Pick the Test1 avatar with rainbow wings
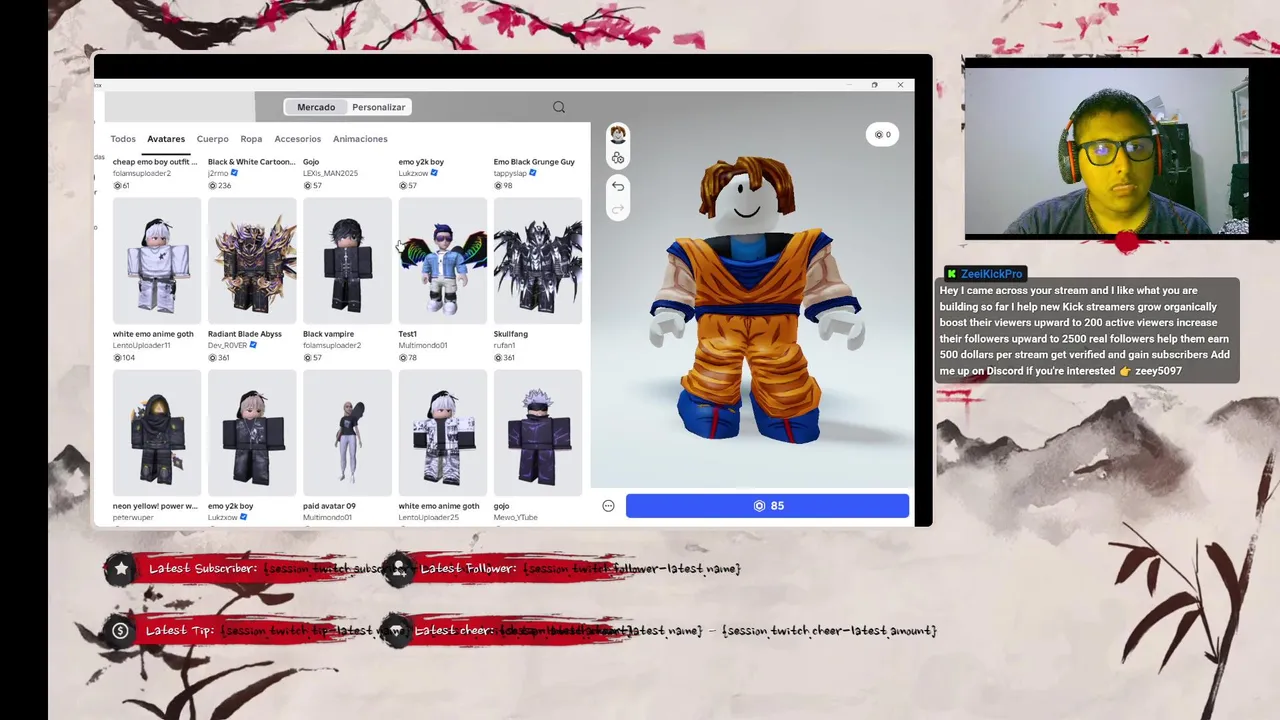The width and height of the screenshot is (1280, 720). pos(443,261)
